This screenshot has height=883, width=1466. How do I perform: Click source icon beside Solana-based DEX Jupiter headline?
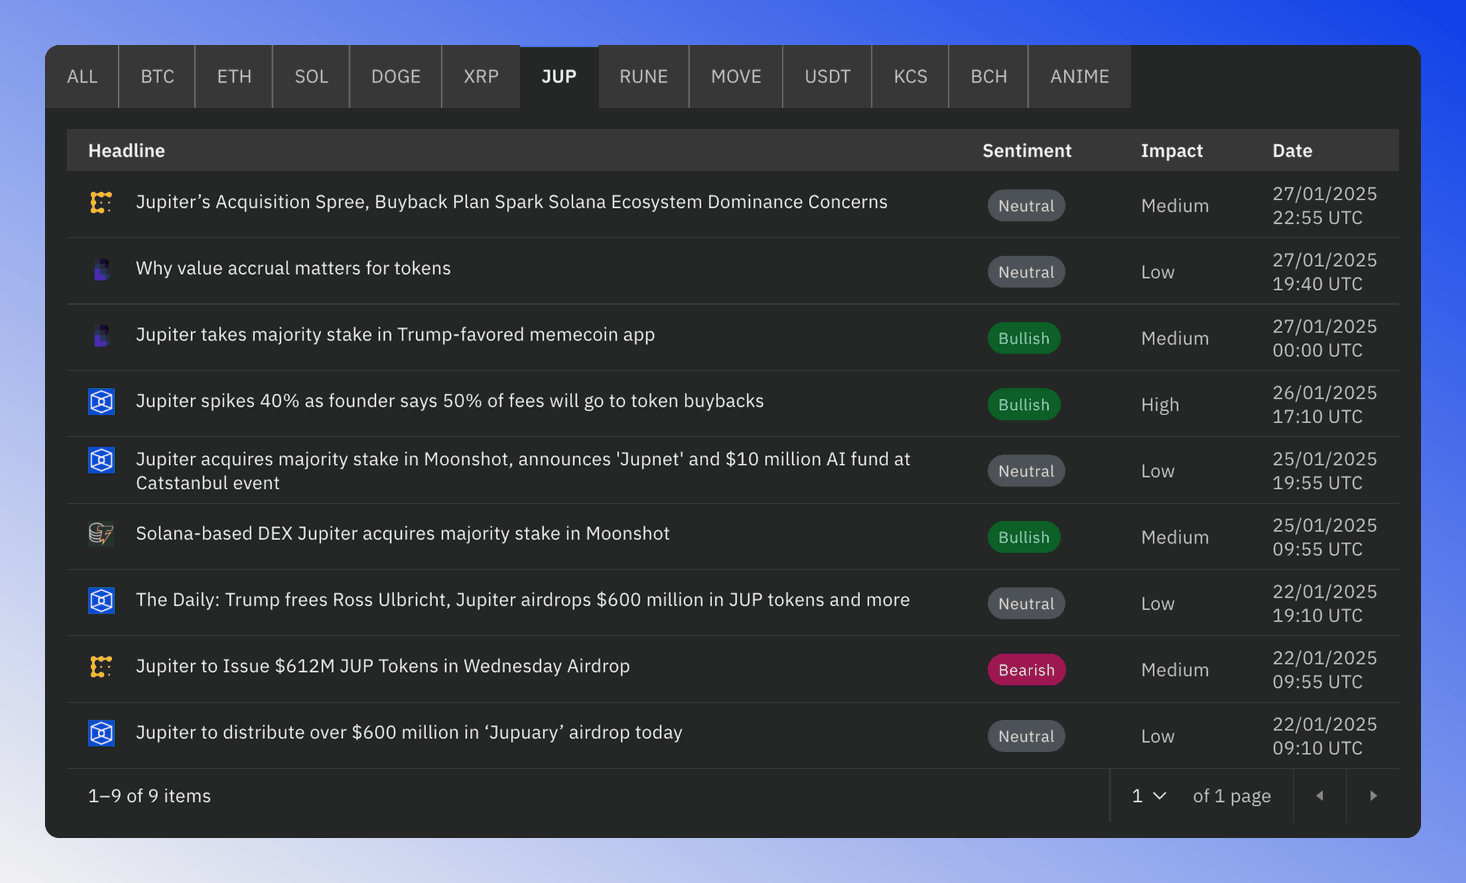click(101, 534)
